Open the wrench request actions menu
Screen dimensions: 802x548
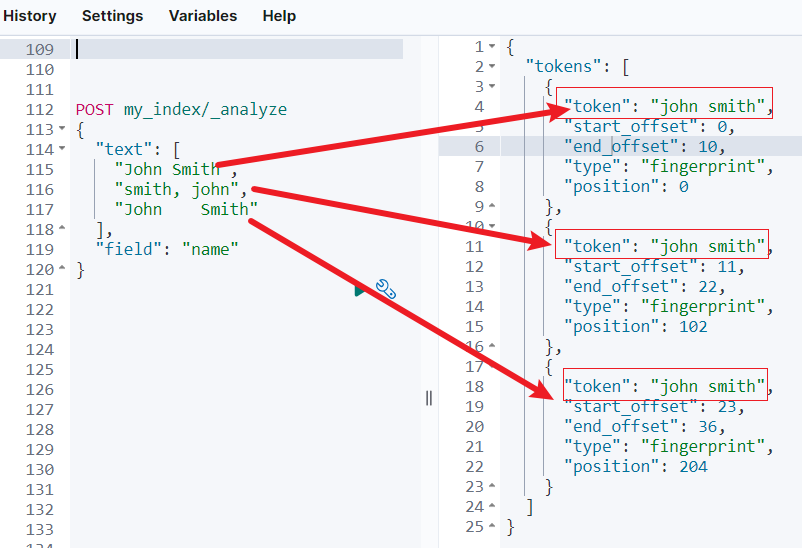tap(386, 289)
